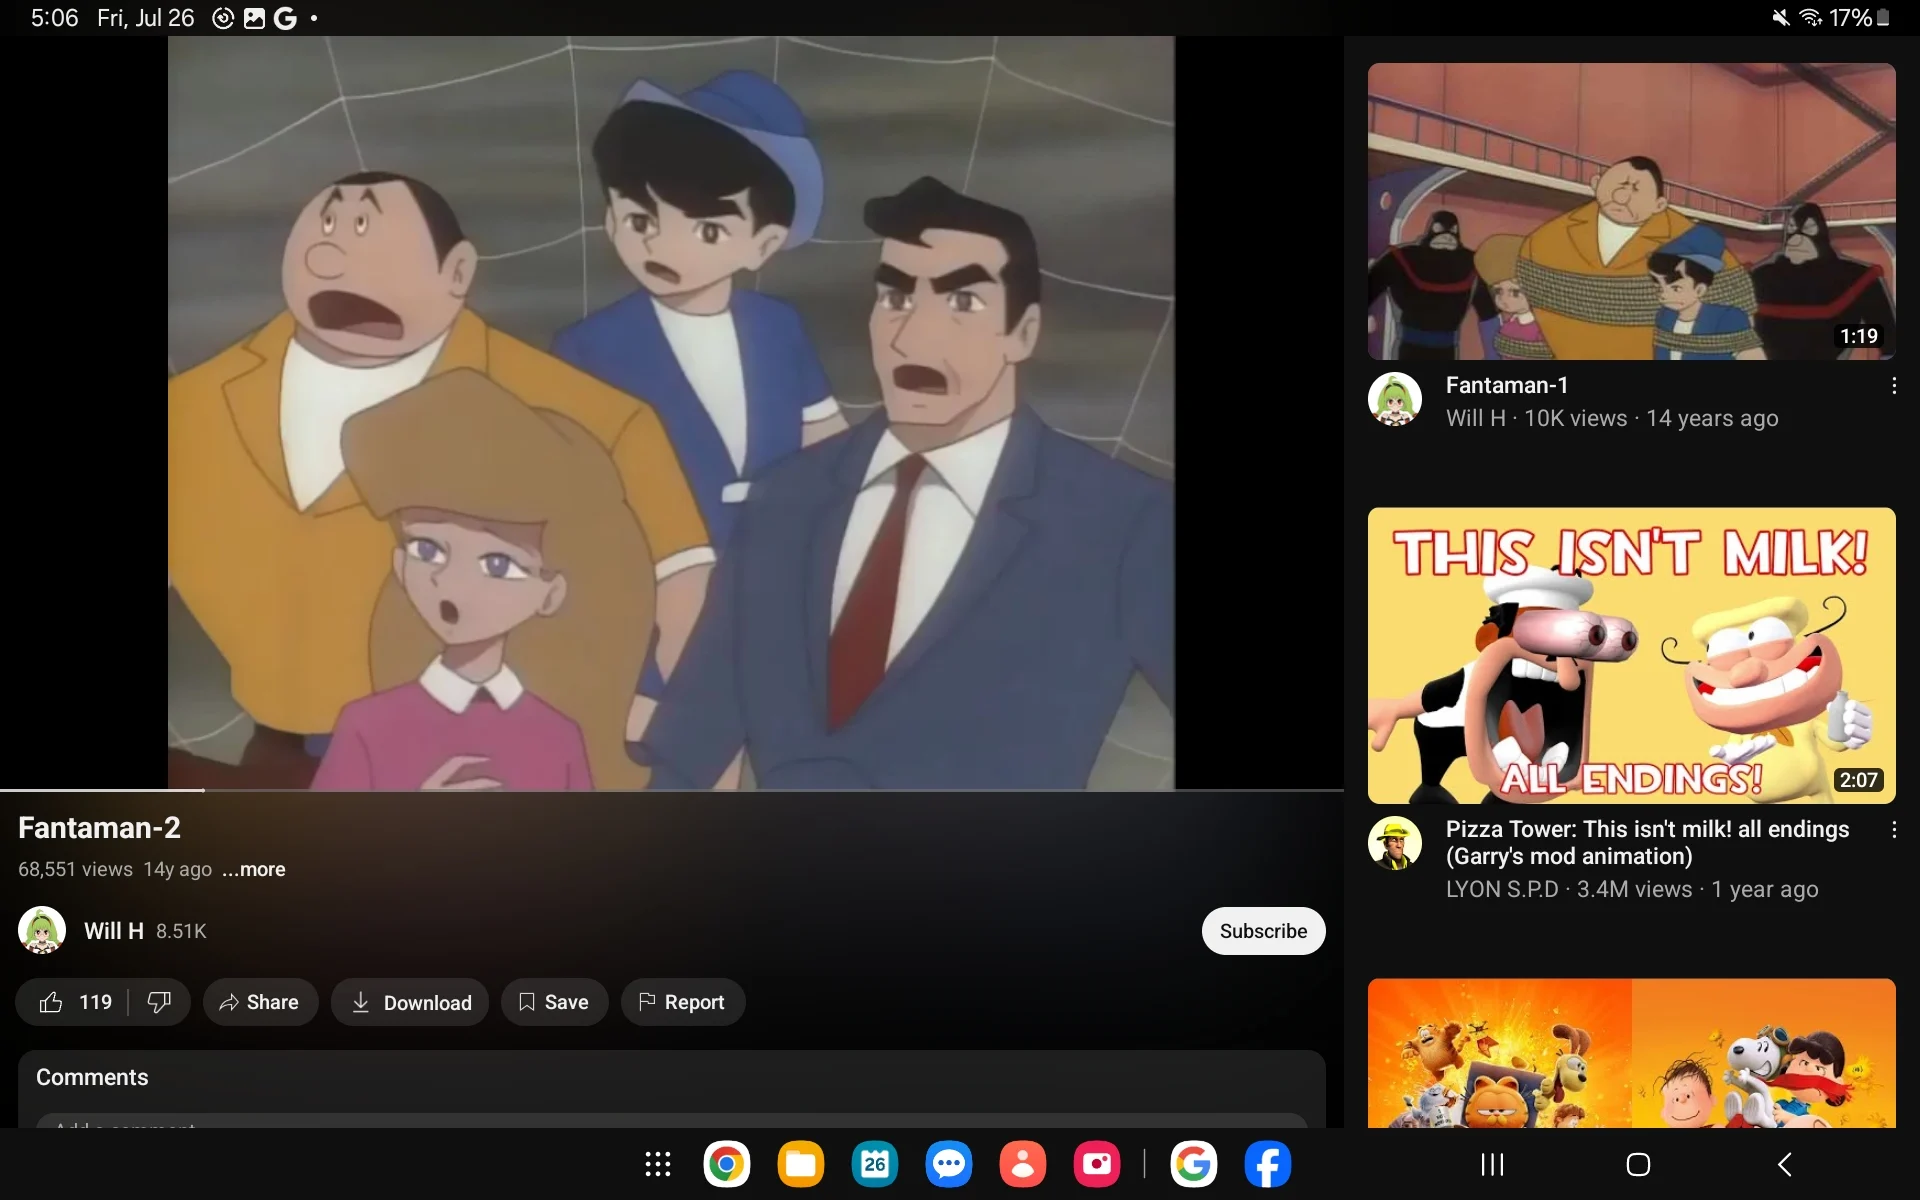Open Fantaman-1 title in suggestions
Image resolution: width=1920 pixels, height=1200 pixels.
click(x=1507, y=385)
